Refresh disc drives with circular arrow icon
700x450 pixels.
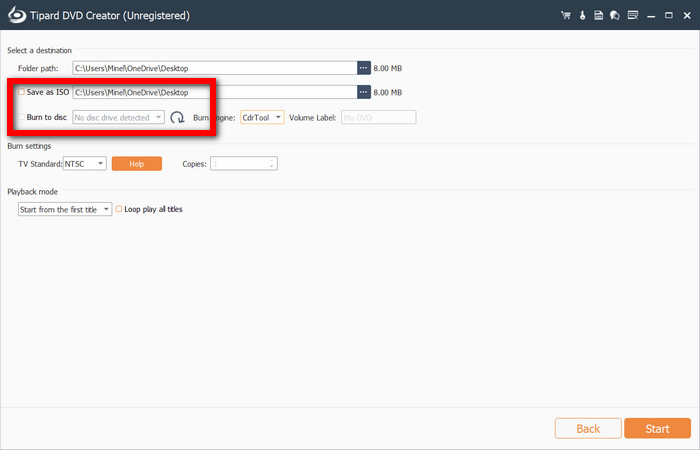177,117
